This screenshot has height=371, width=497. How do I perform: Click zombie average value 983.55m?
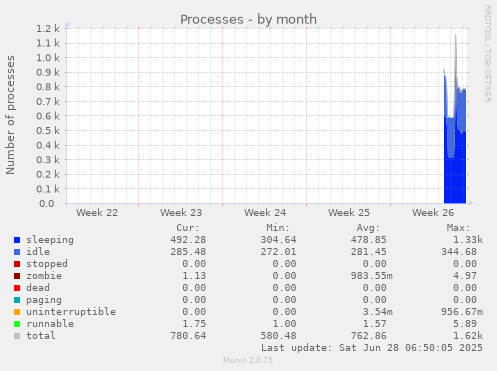click(x=372, y=276)
